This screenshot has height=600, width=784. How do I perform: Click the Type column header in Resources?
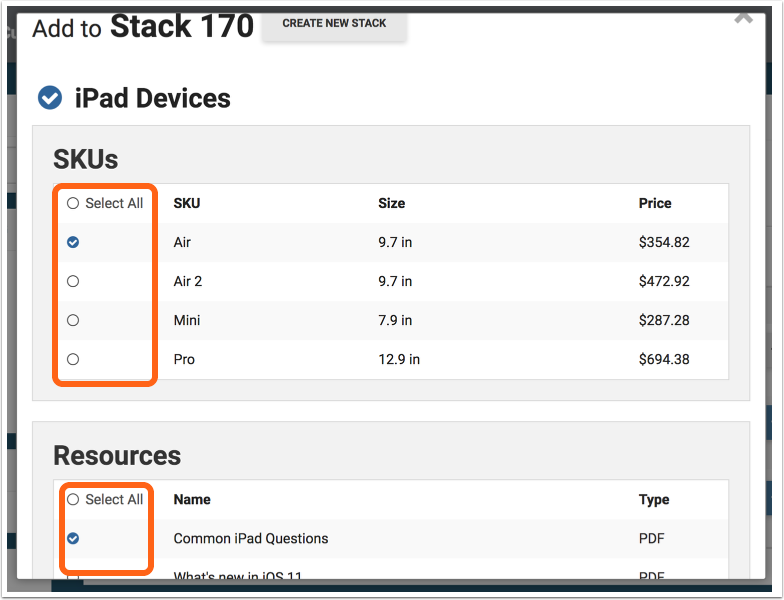coord(654,500)
